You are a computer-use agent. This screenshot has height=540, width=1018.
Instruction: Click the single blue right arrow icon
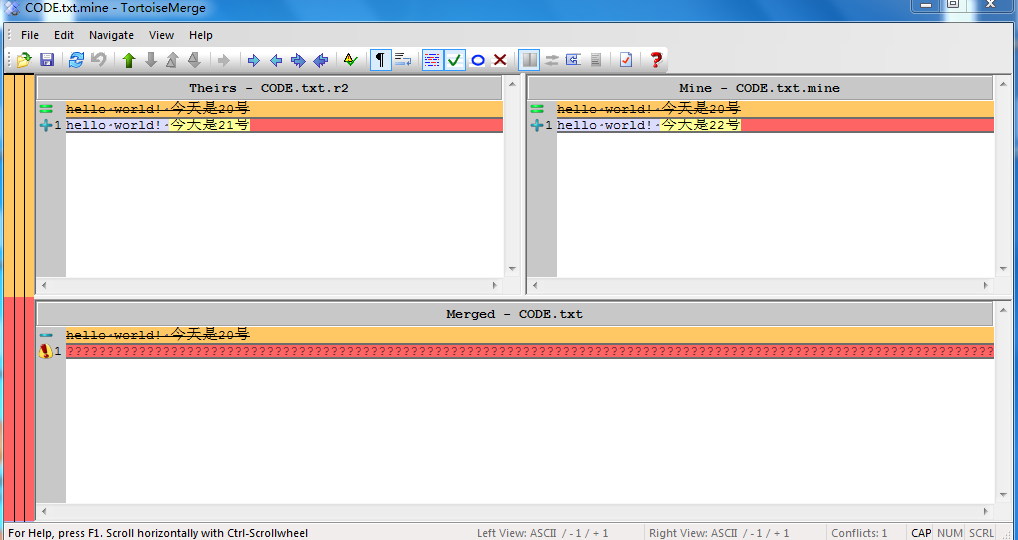[254, 60]
